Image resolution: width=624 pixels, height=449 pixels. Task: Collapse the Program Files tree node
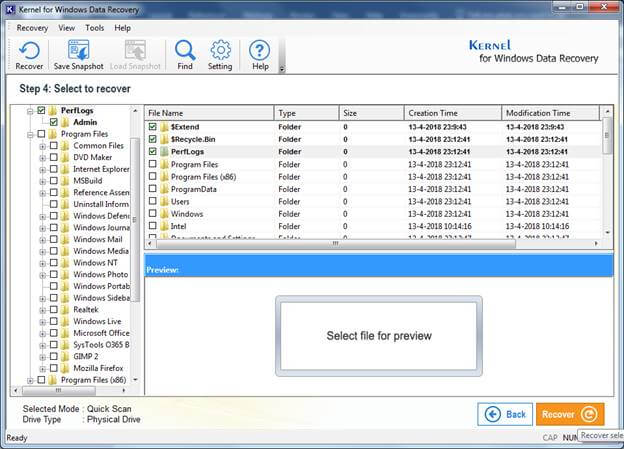[x=30, y=135]
